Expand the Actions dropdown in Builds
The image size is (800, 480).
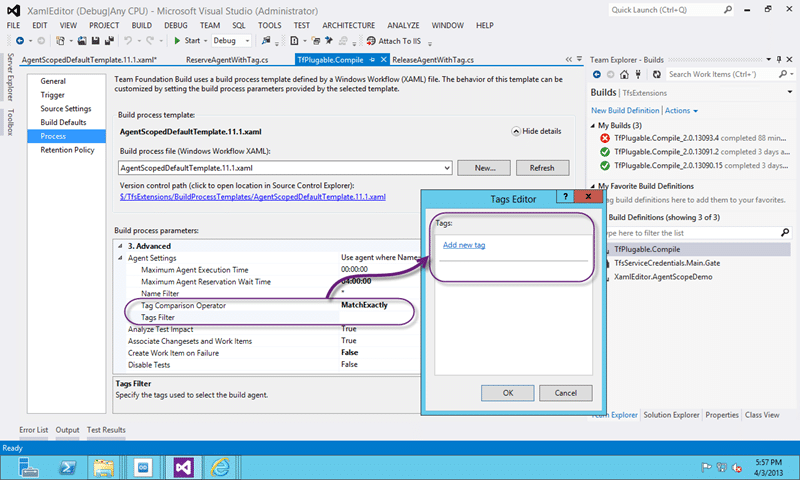click(681, 111)
